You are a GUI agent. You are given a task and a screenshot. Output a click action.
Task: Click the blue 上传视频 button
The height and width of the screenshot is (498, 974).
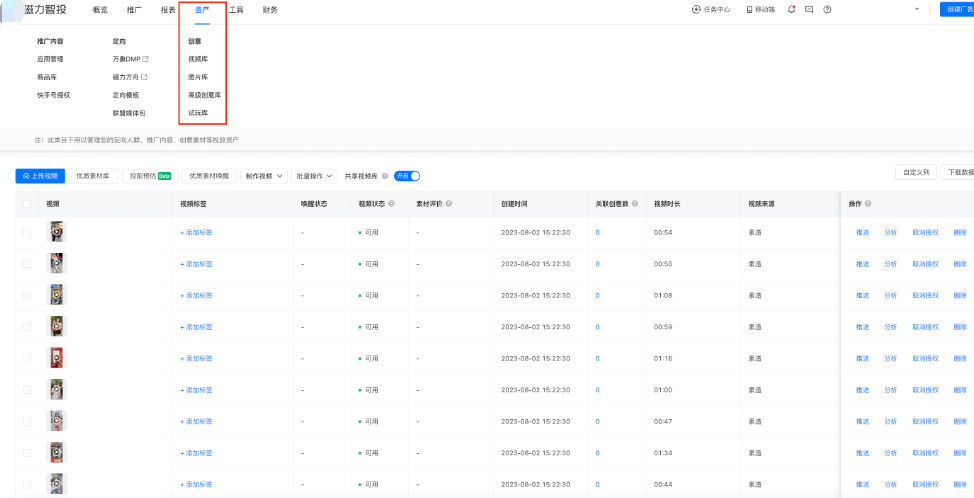[40, 176]
